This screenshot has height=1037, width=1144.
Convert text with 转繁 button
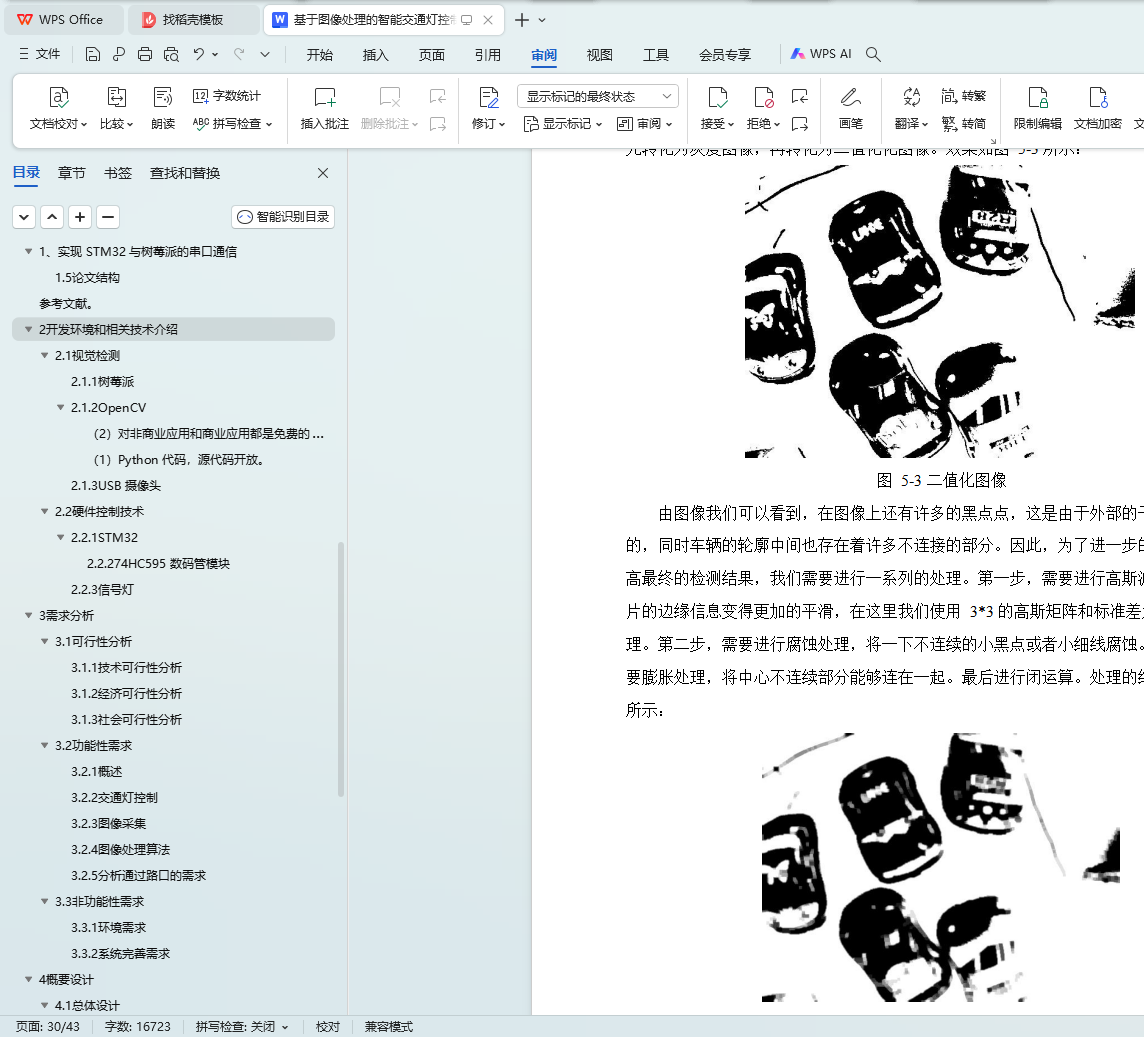(x=964, y=96)
